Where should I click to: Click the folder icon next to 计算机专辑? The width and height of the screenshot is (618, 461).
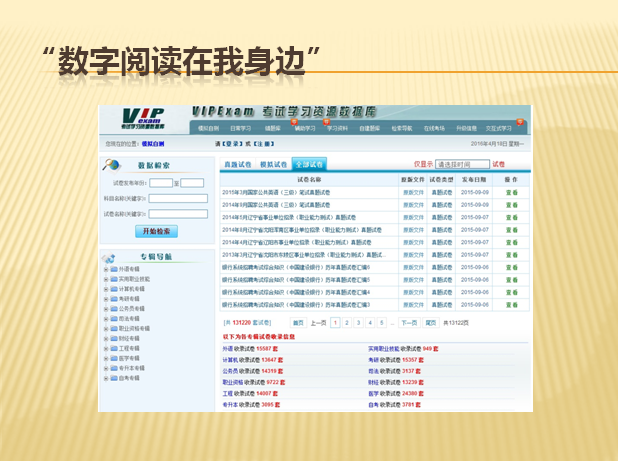(113, 288)
